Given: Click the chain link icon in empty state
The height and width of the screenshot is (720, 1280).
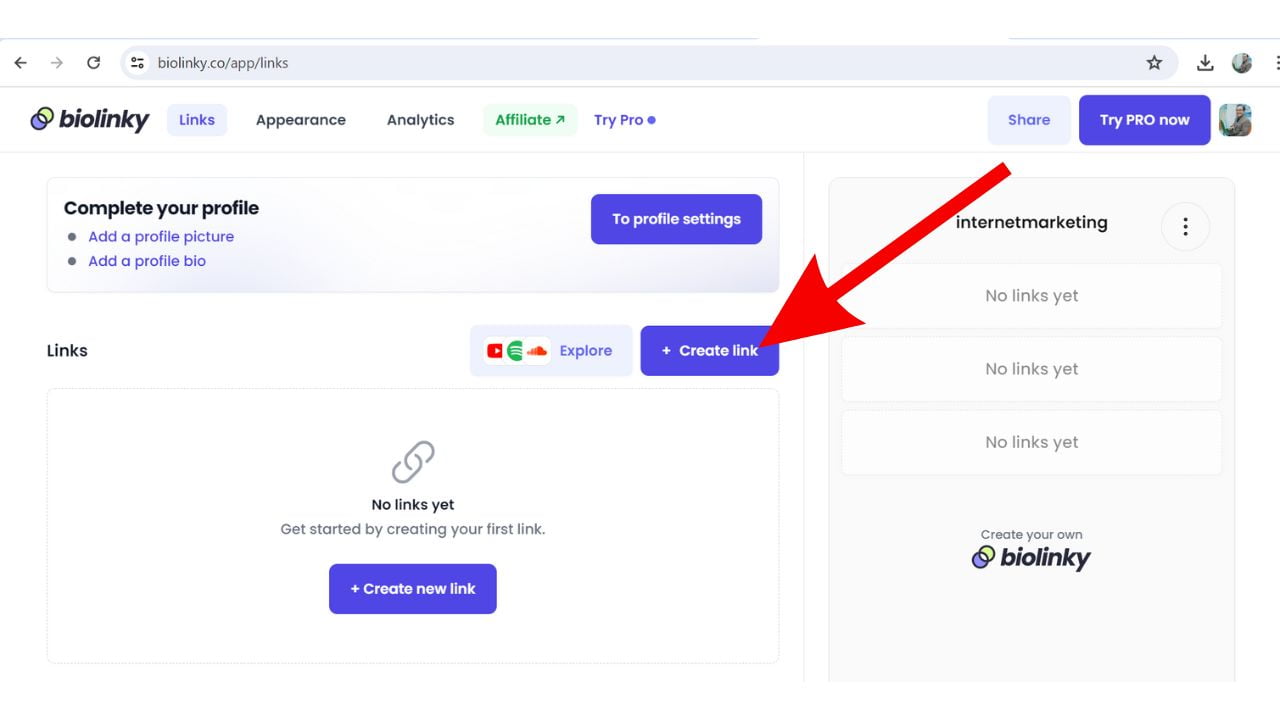Looking at the screenshot, I should pos(413,462).
